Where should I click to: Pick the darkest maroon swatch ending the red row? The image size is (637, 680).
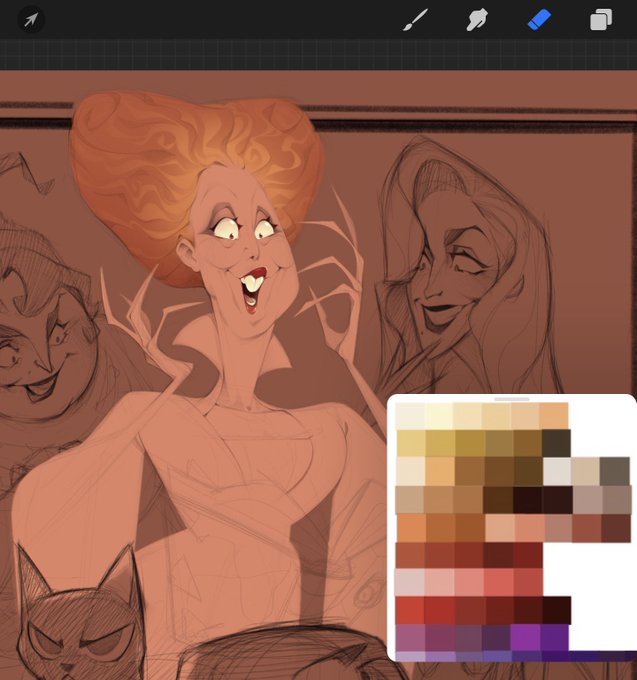[x=556, y=610]
